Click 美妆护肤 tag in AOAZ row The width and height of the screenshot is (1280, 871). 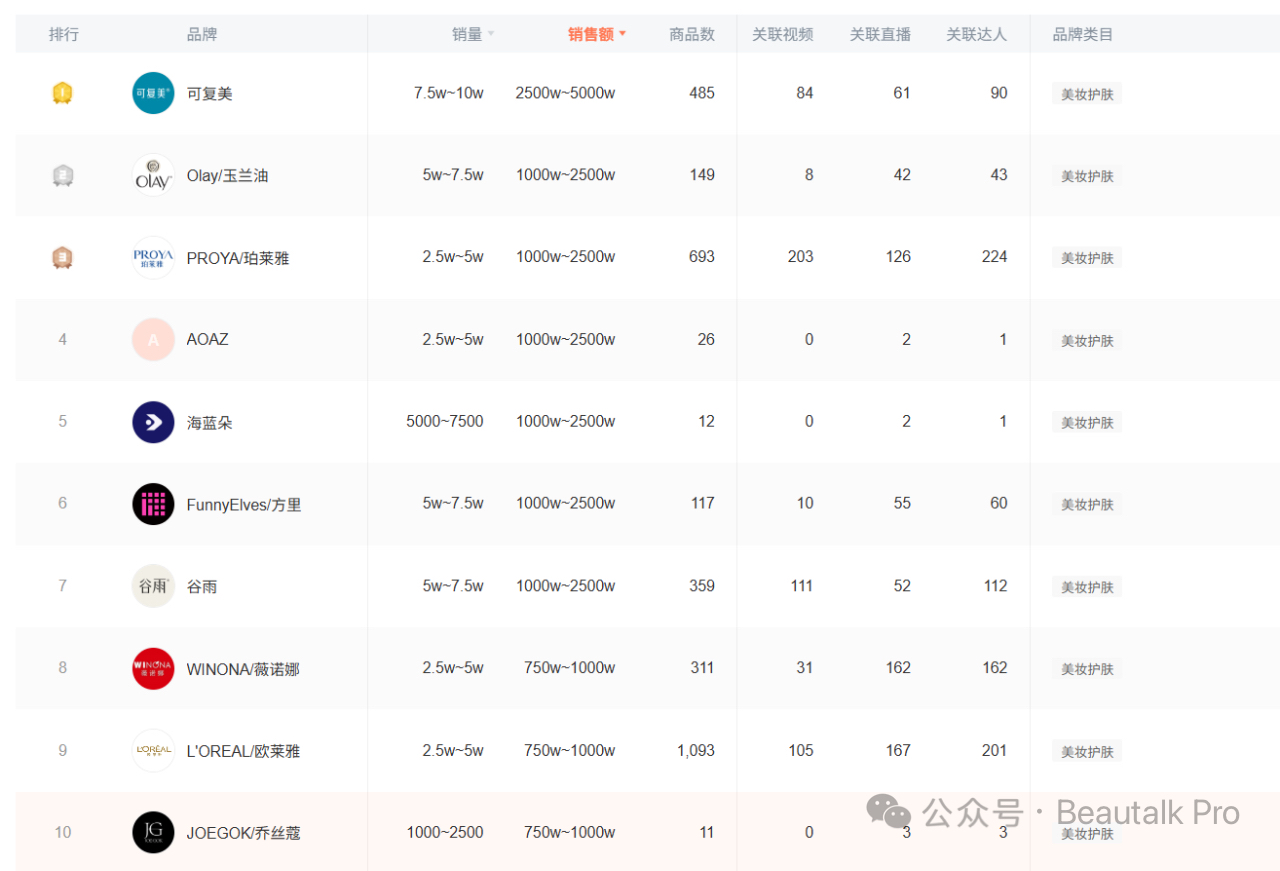click(x=1087, y=341)
